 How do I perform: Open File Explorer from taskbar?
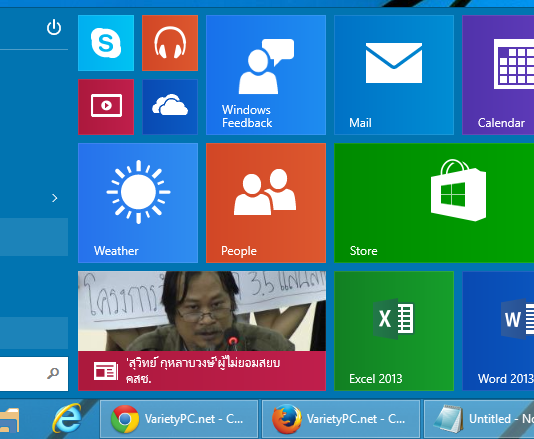[10, 420]
